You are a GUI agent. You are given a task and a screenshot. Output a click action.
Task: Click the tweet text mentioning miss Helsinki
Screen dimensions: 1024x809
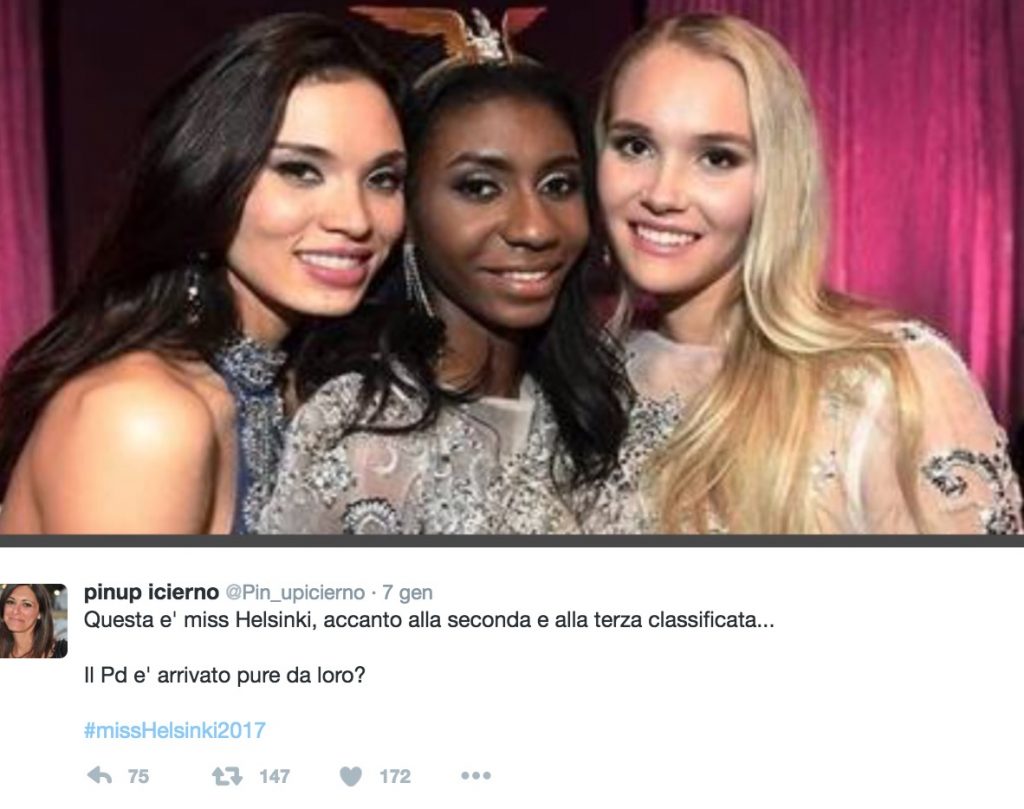pos(428,620)
